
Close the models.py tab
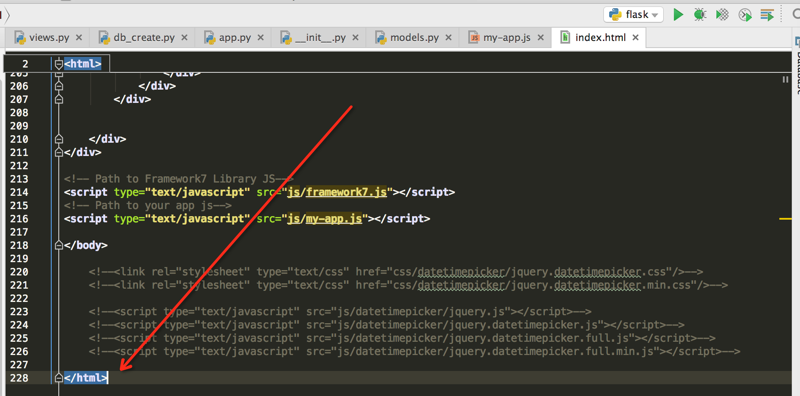[x=448, y=38]
